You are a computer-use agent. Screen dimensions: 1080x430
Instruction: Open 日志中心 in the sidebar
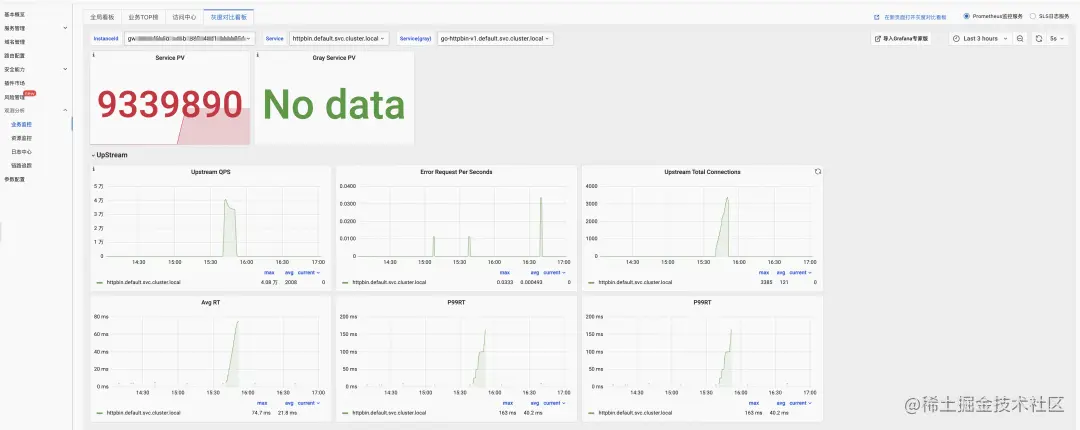pyautogui.click(x=21, y=152)
